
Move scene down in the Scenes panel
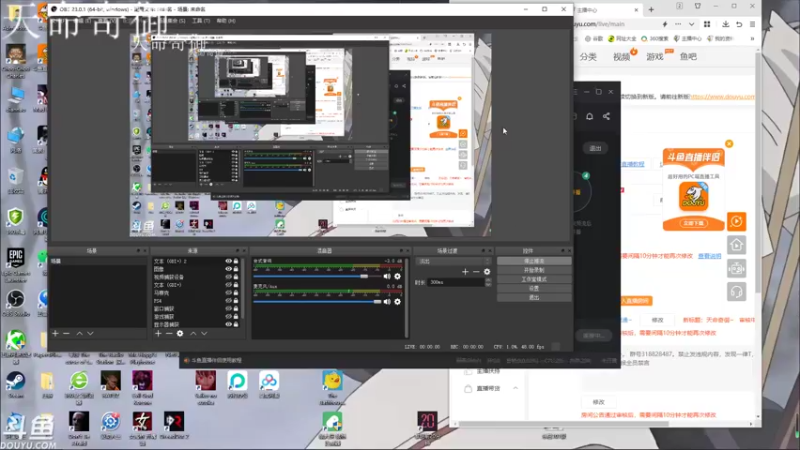[90, 333]
